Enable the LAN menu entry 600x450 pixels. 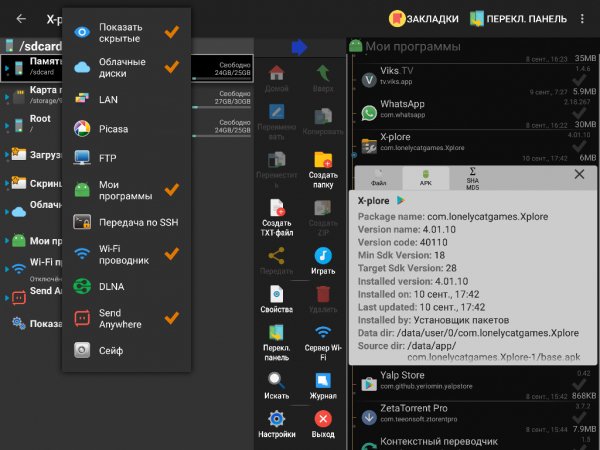click(x=126, y=99)
